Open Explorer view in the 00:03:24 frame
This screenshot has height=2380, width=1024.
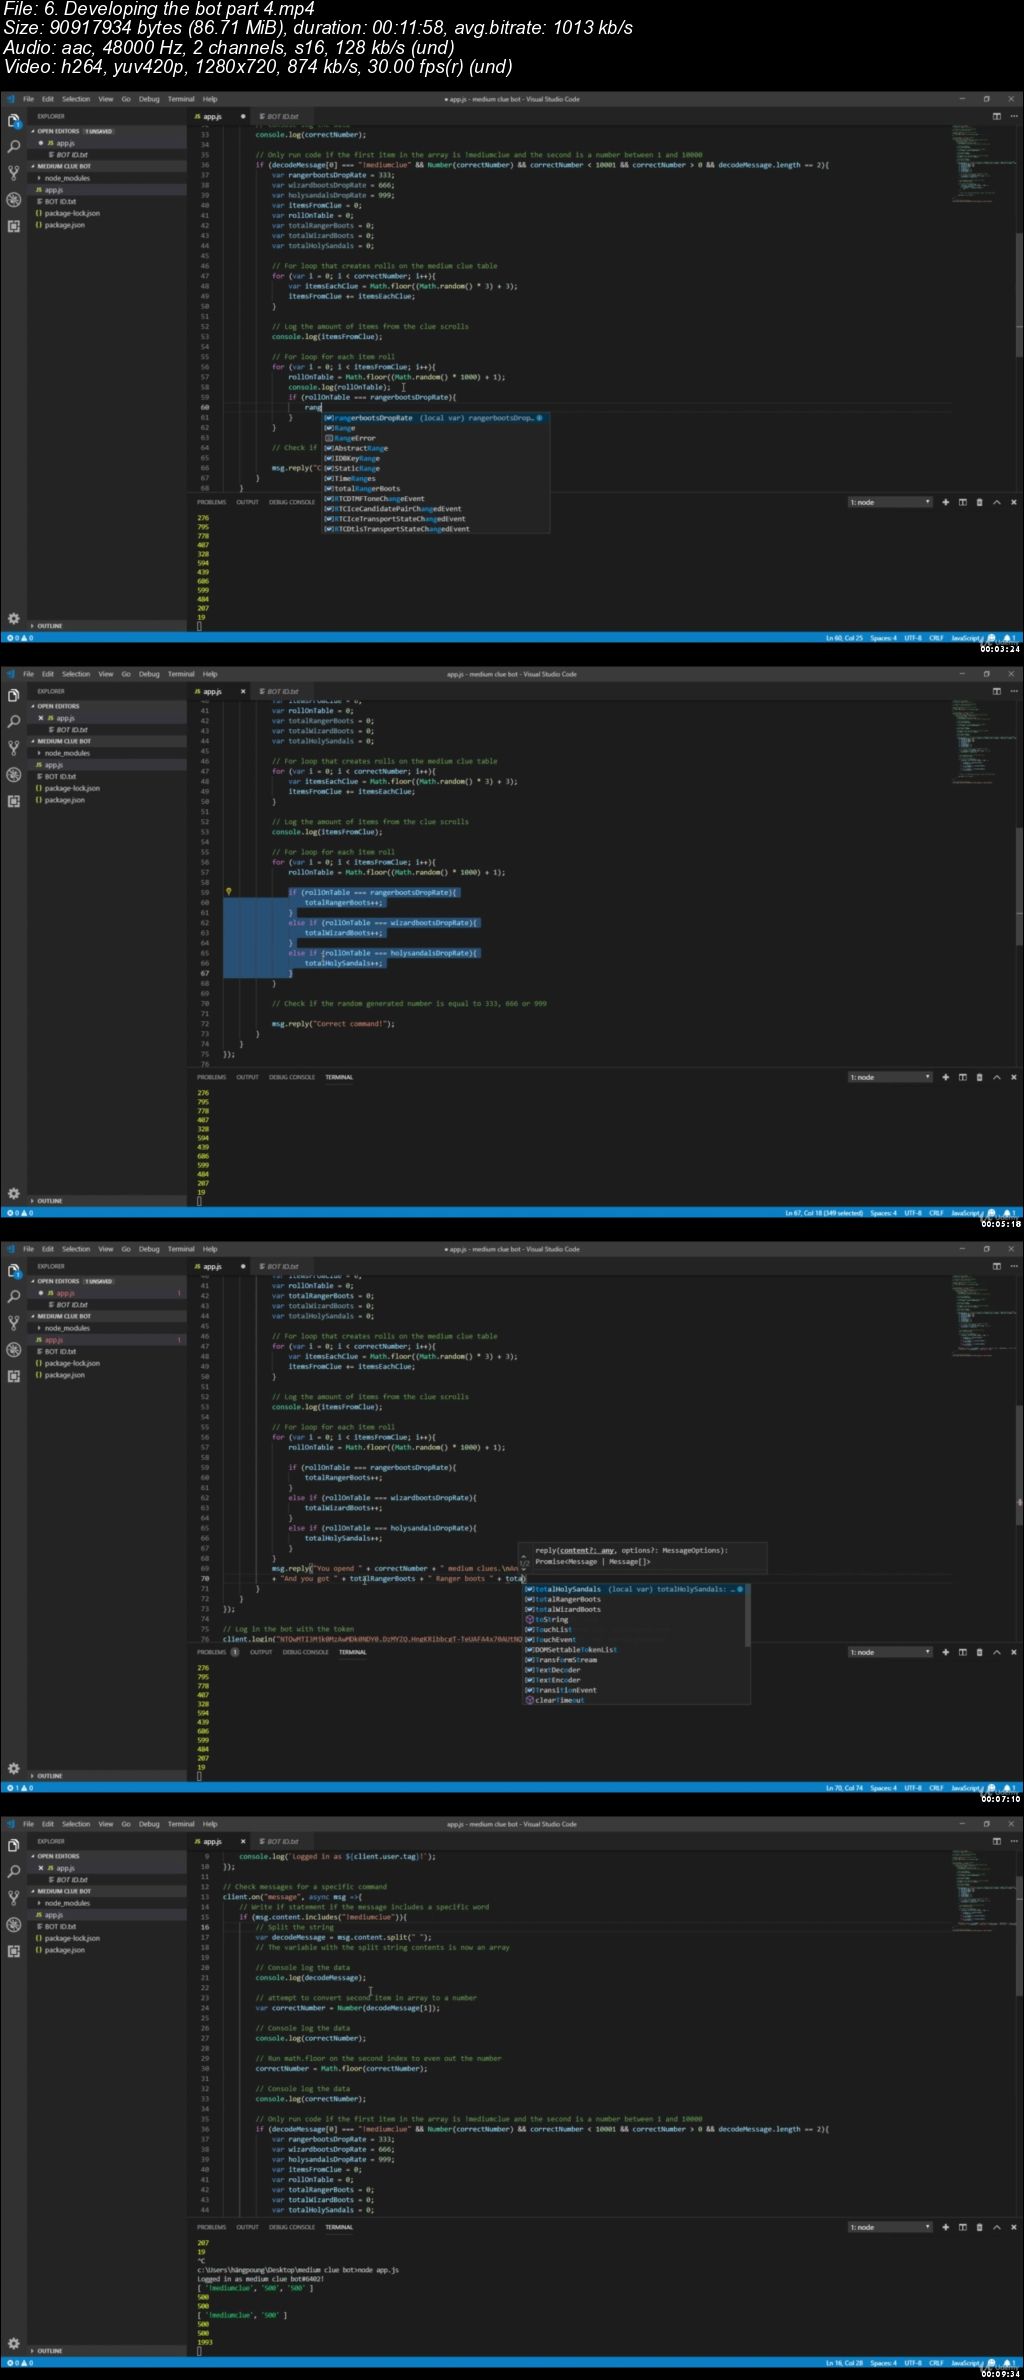(x=13, y=121)
